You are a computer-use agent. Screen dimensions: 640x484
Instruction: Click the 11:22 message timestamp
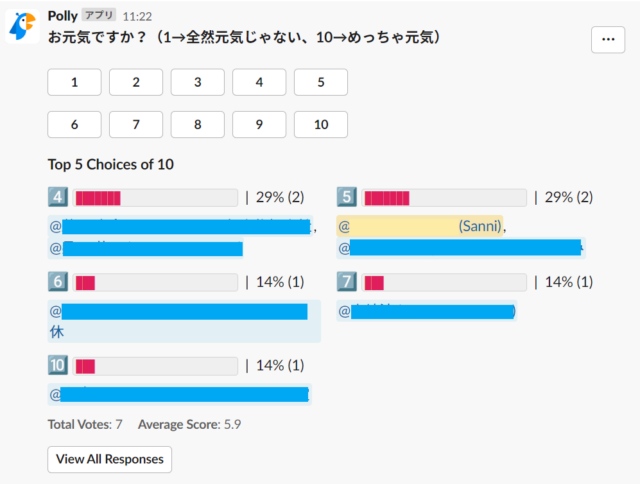[x=137, y=17]
